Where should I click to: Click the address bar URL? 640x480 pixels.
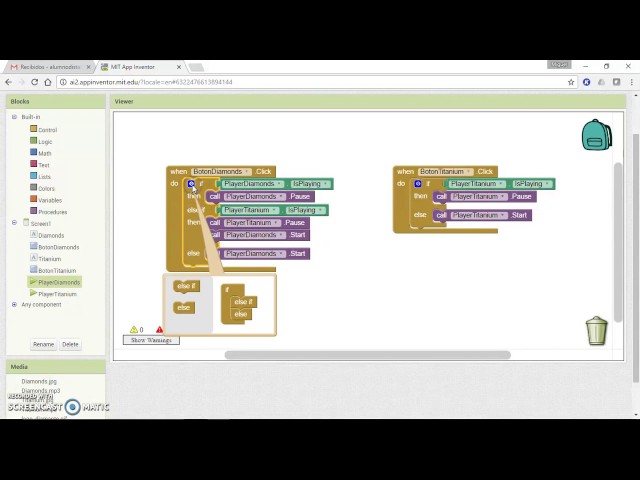[151, 82]
